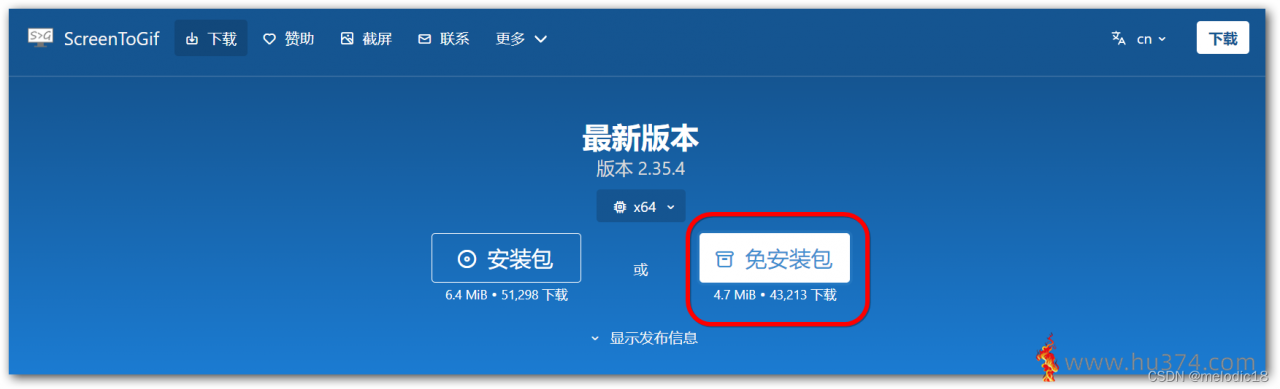
Task: Click the translate language icon
Action: [x=1119, y=38]
